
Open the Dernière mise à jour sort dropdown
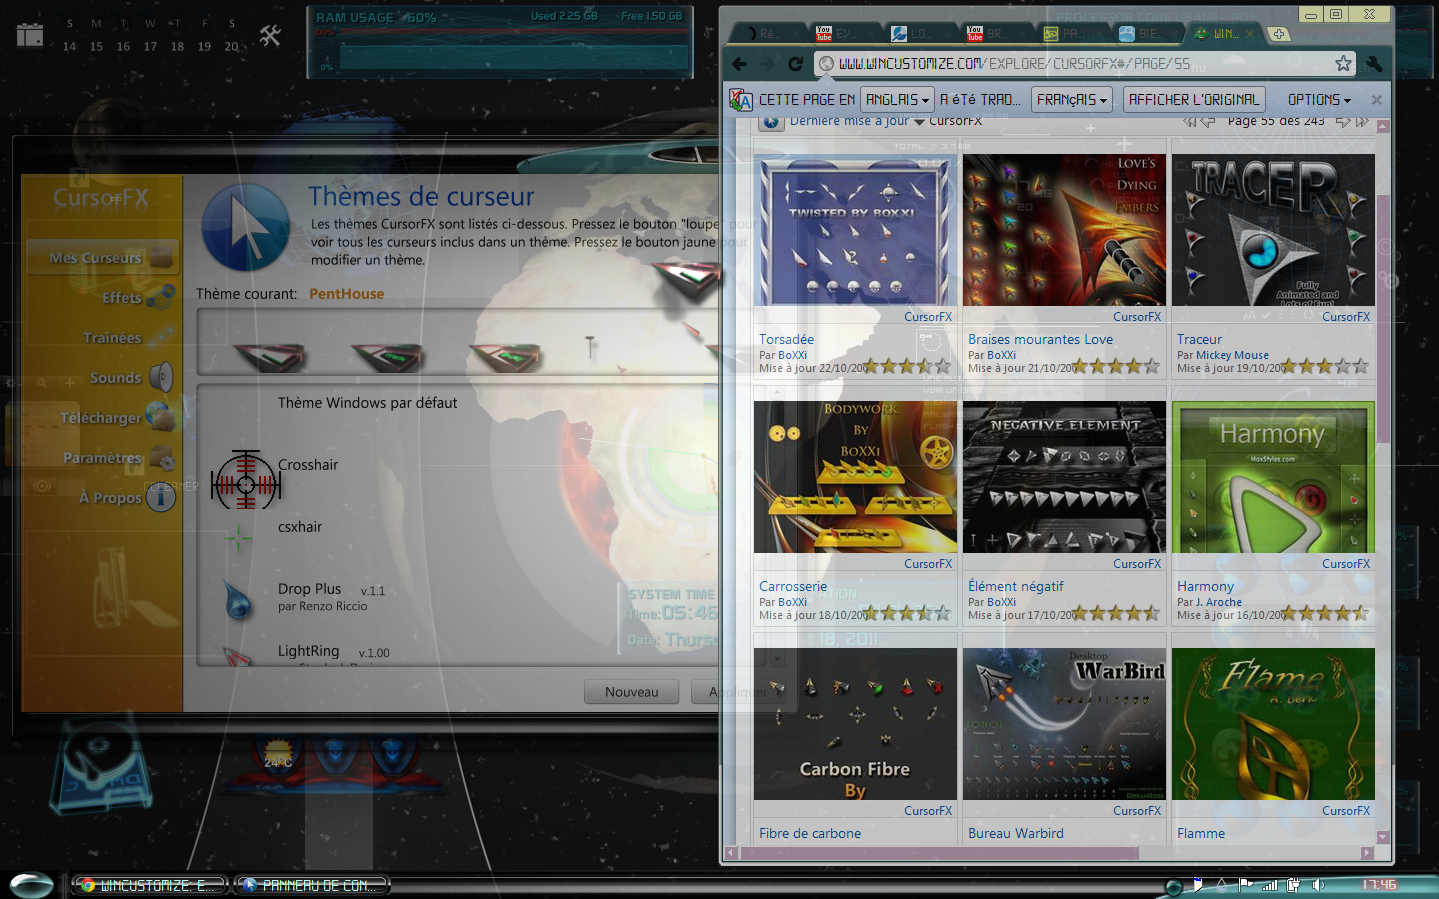click(857, 122)
